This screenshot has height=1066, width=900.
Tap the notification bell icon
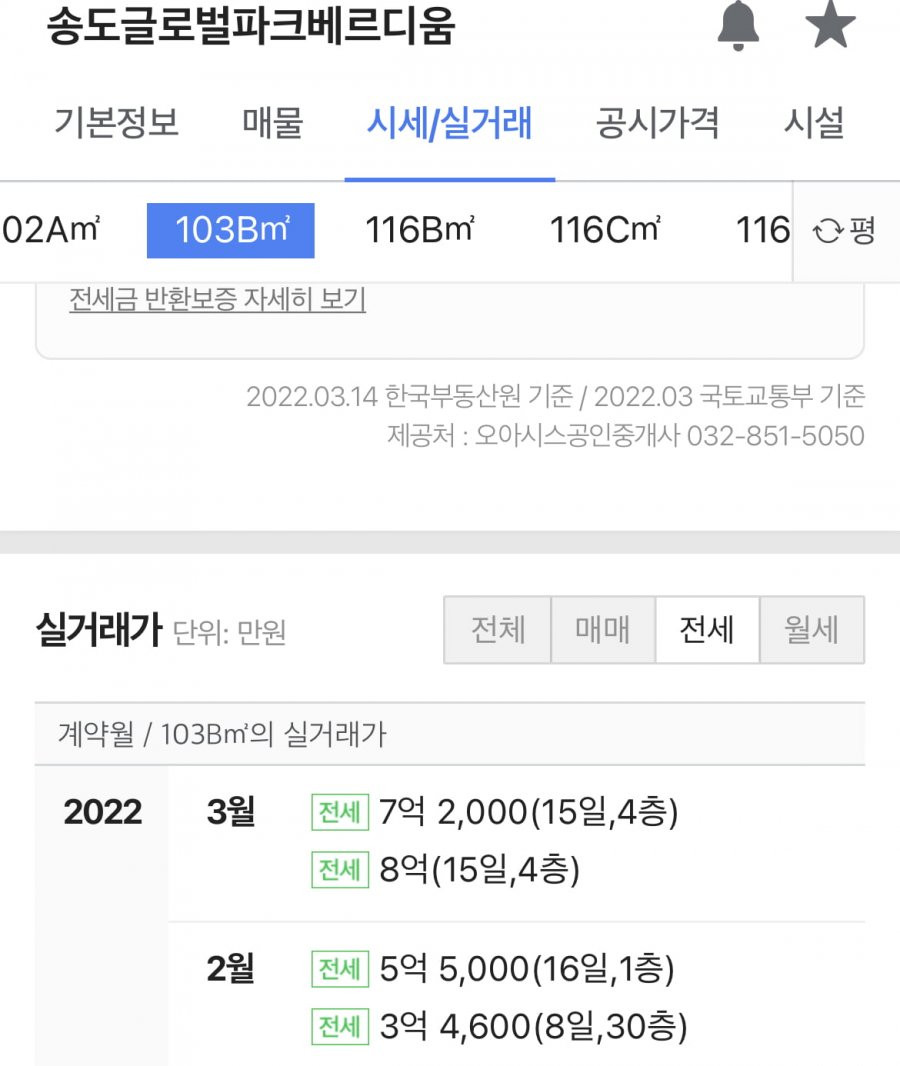click(x=738, y=26)
